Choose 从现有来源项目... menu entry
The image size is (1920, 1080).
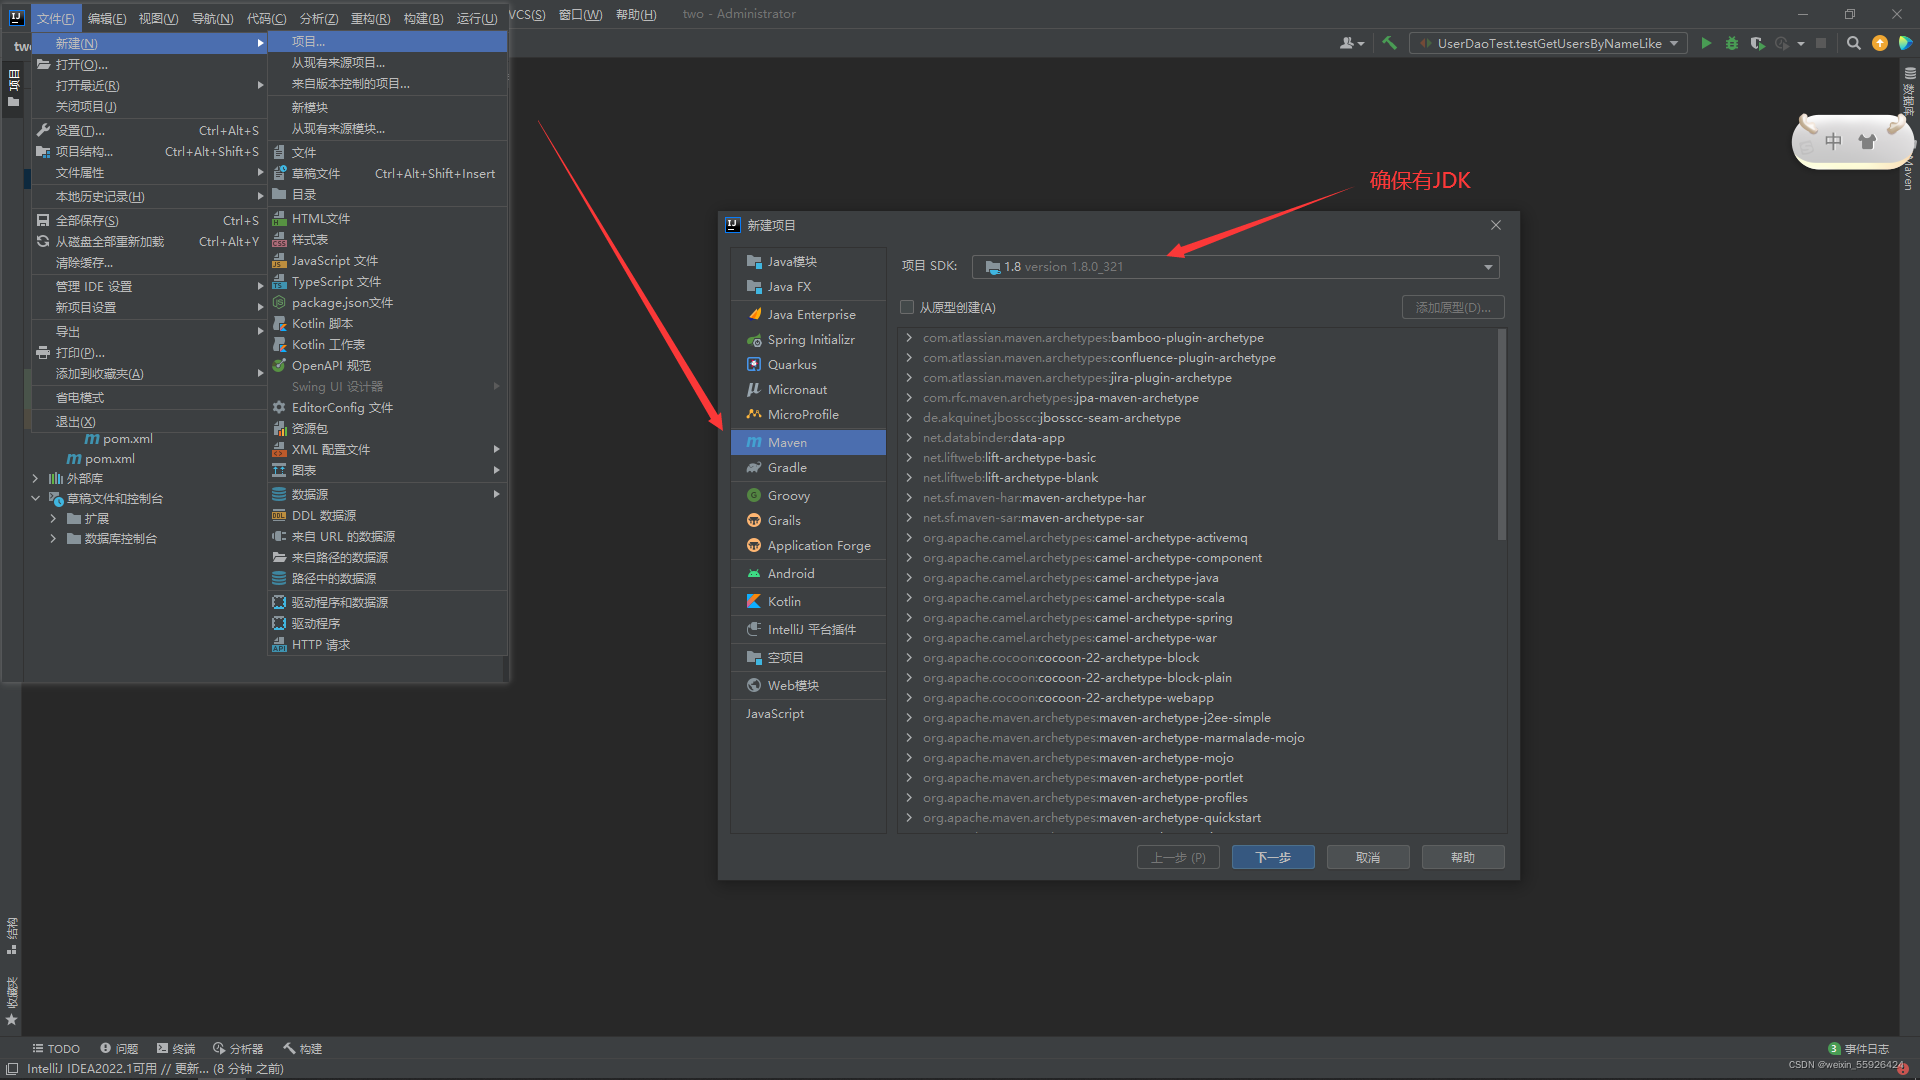[x=388, y=62]
